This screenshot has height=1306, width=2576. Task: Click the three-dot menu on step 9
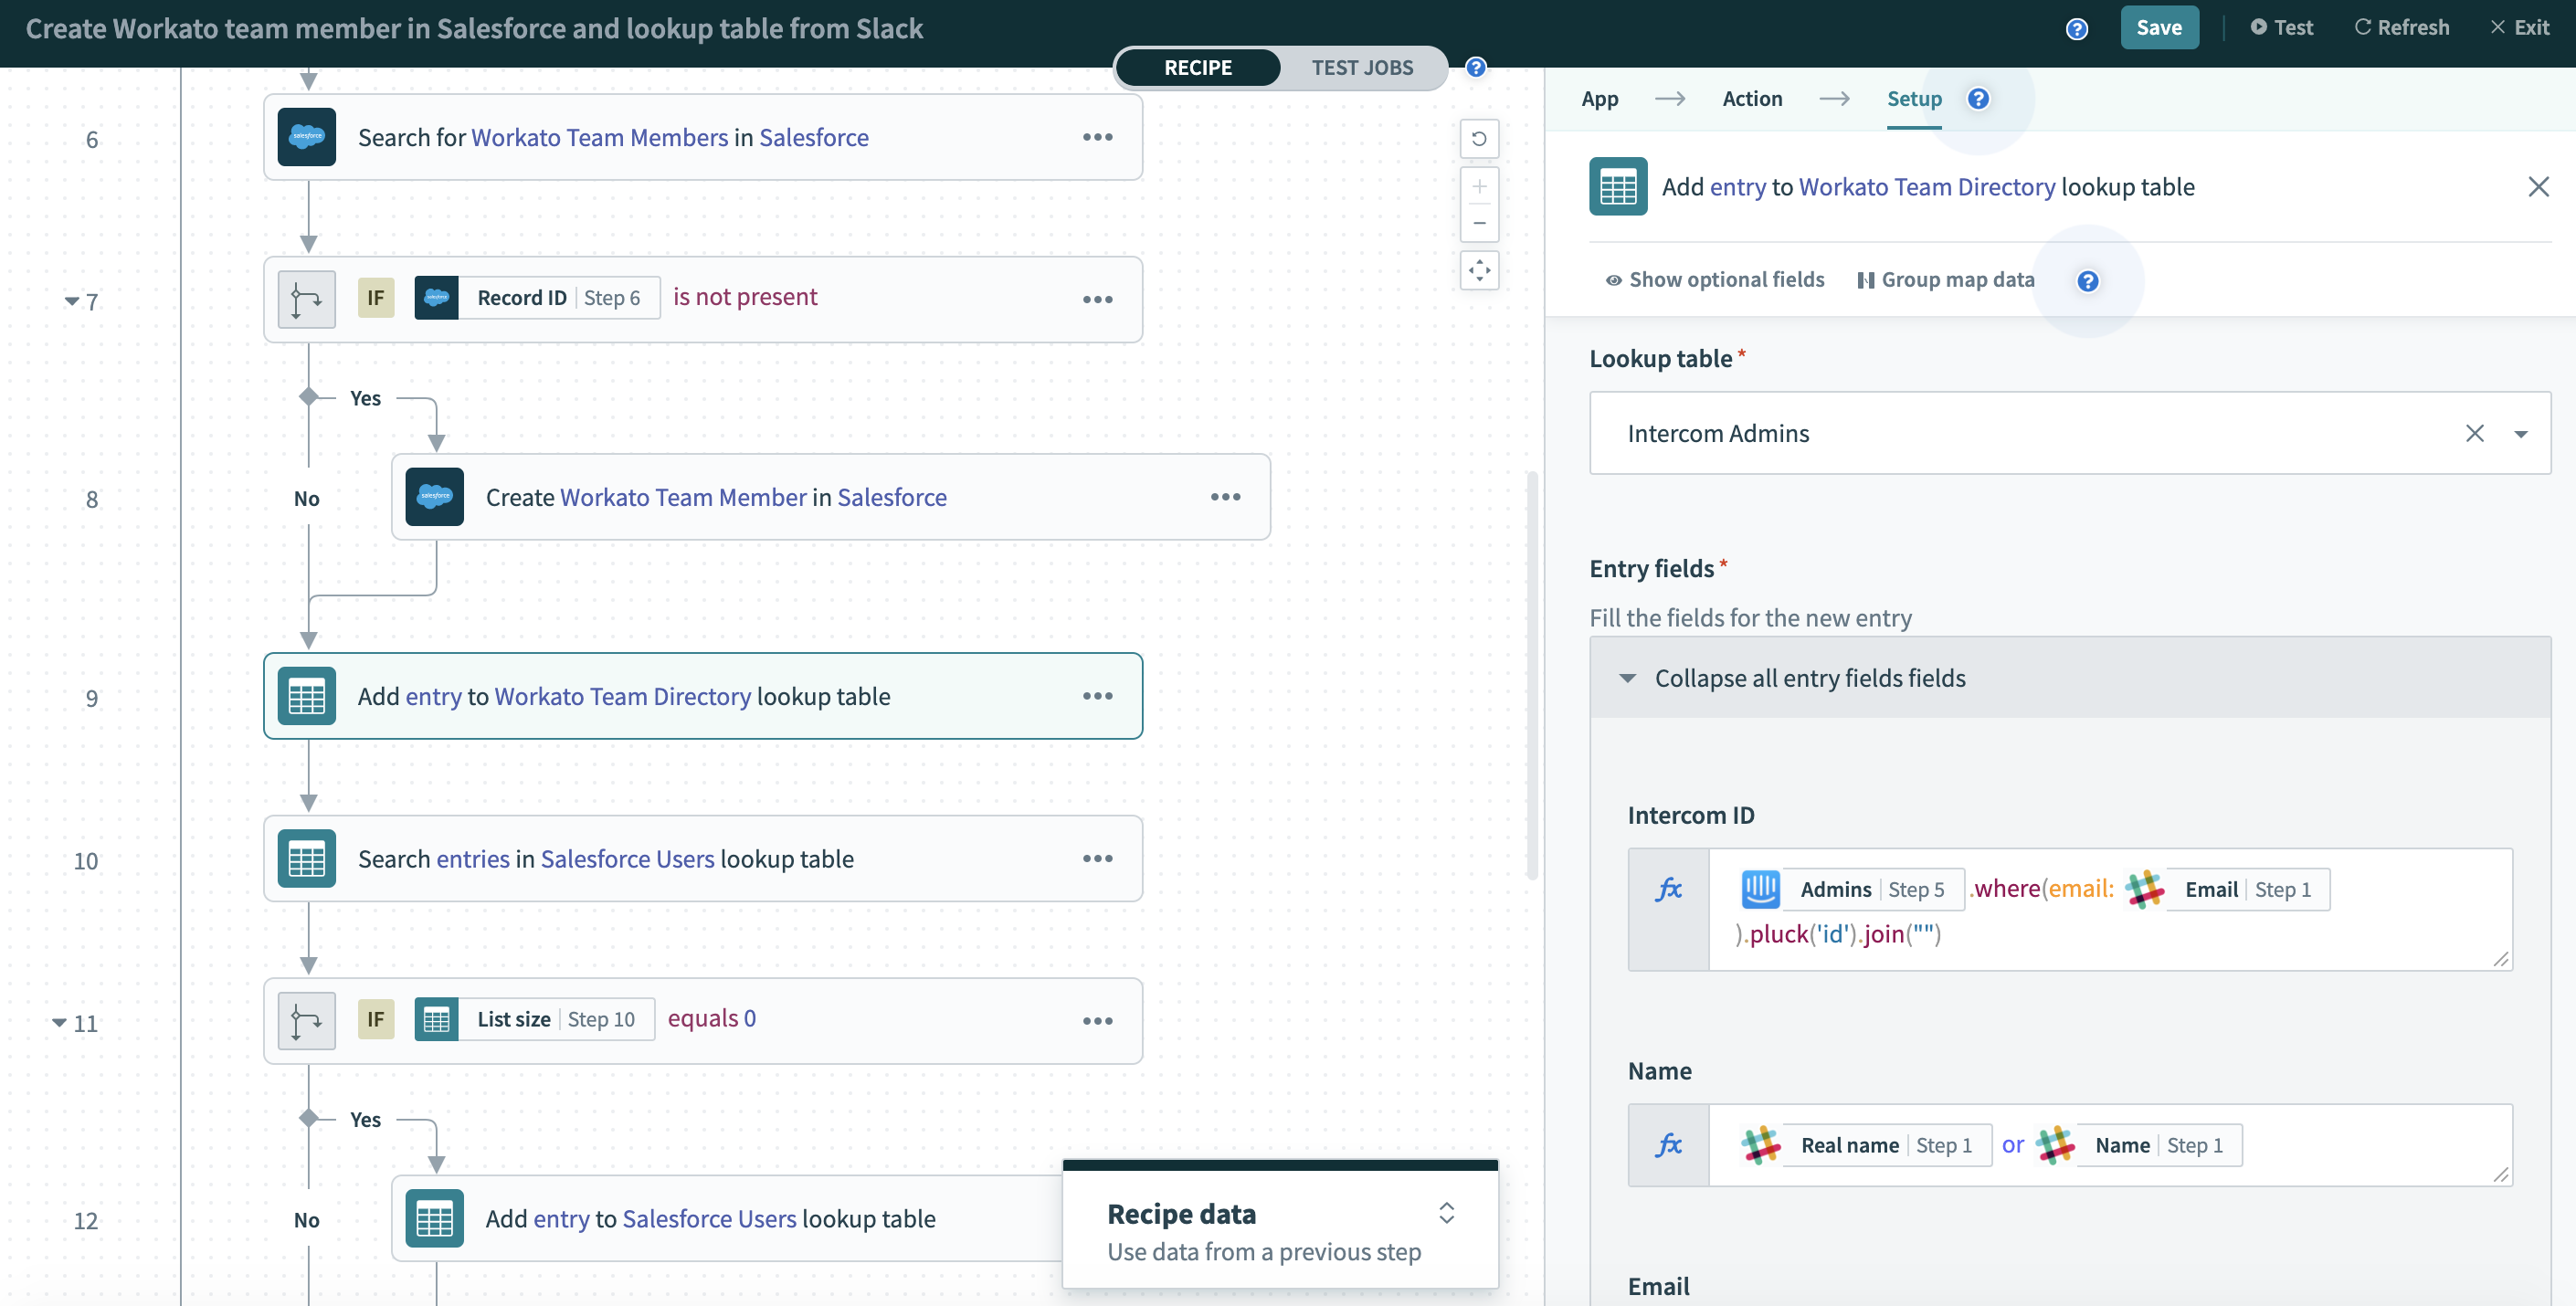(x=1097, y=695)
